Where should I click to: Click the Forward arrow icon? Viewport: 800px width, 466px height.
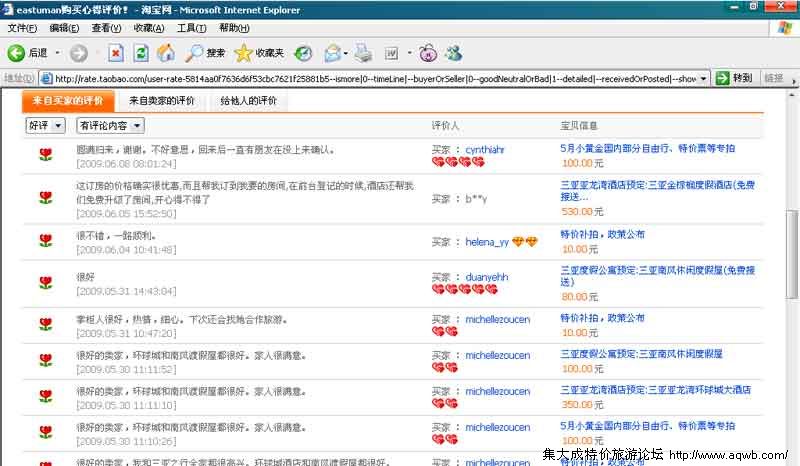pos(79,53)
